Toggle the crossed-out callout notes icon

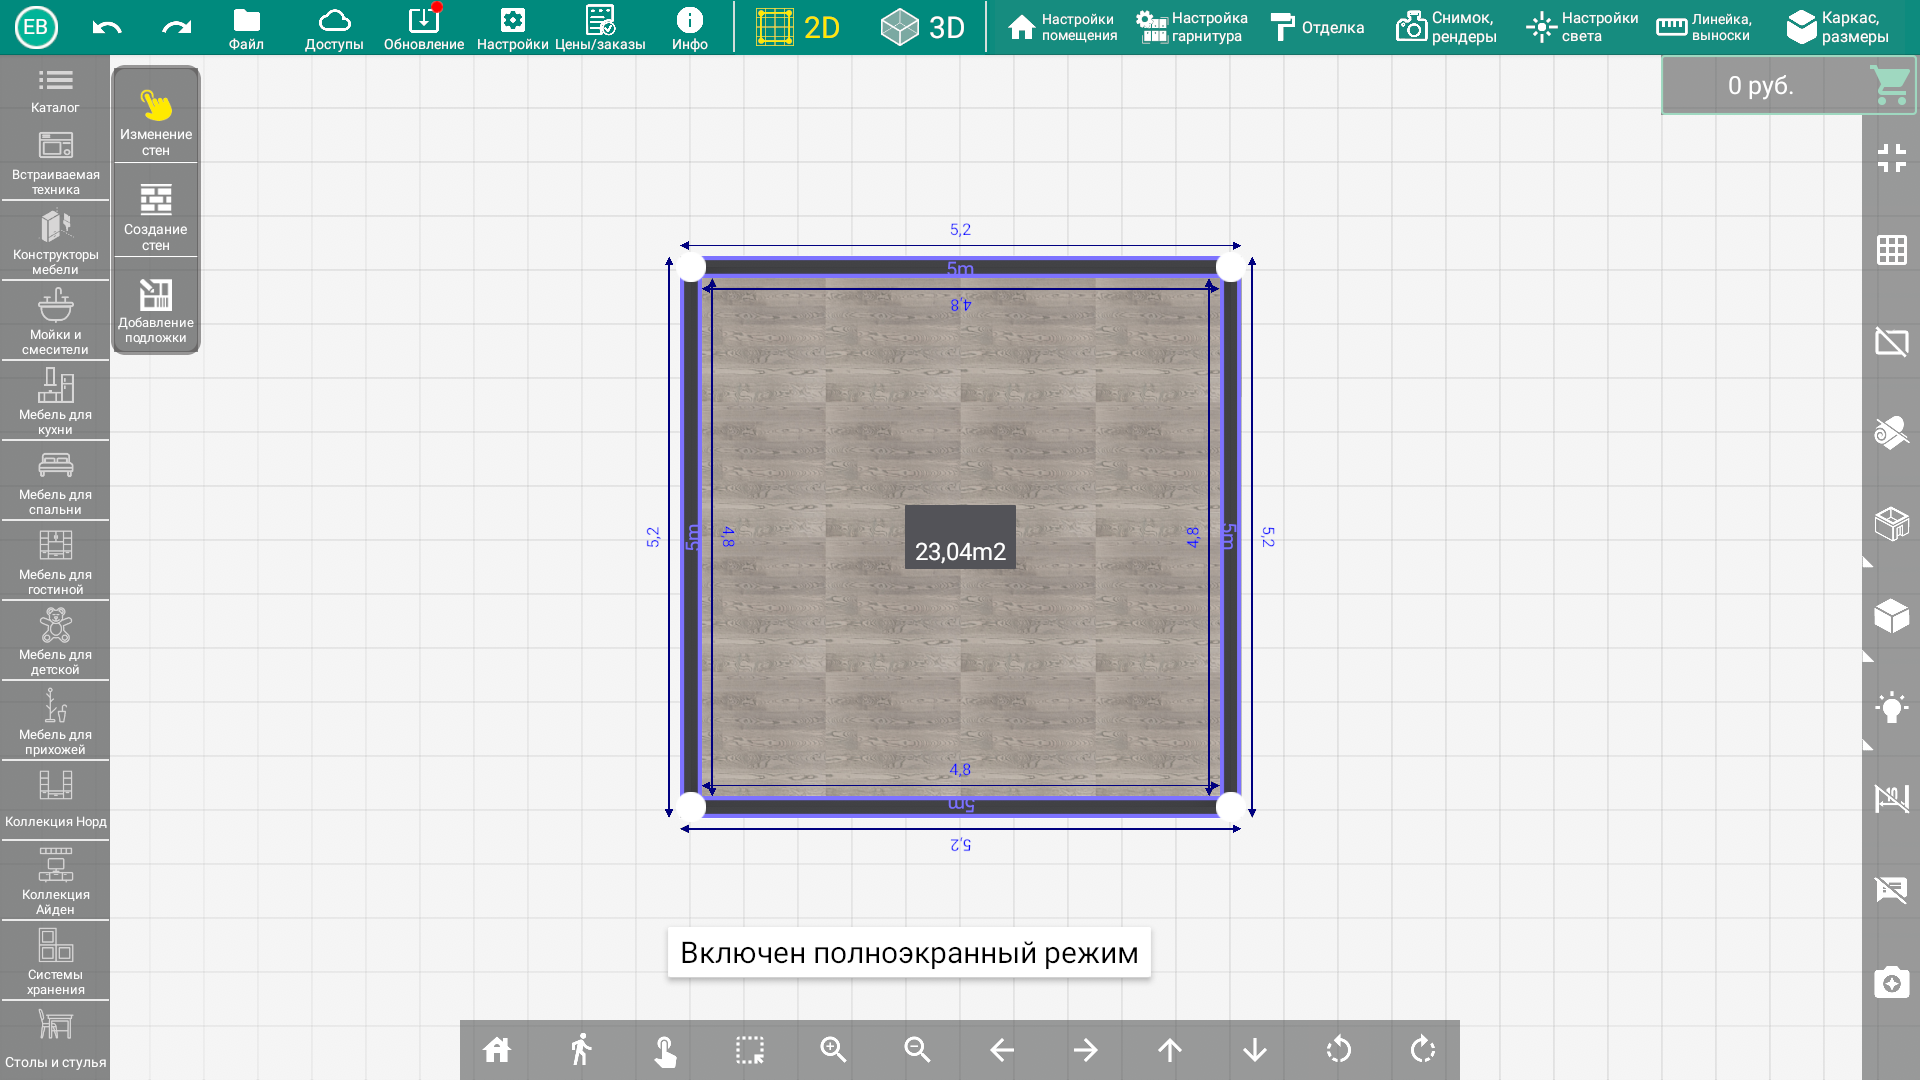[1892, 889]
